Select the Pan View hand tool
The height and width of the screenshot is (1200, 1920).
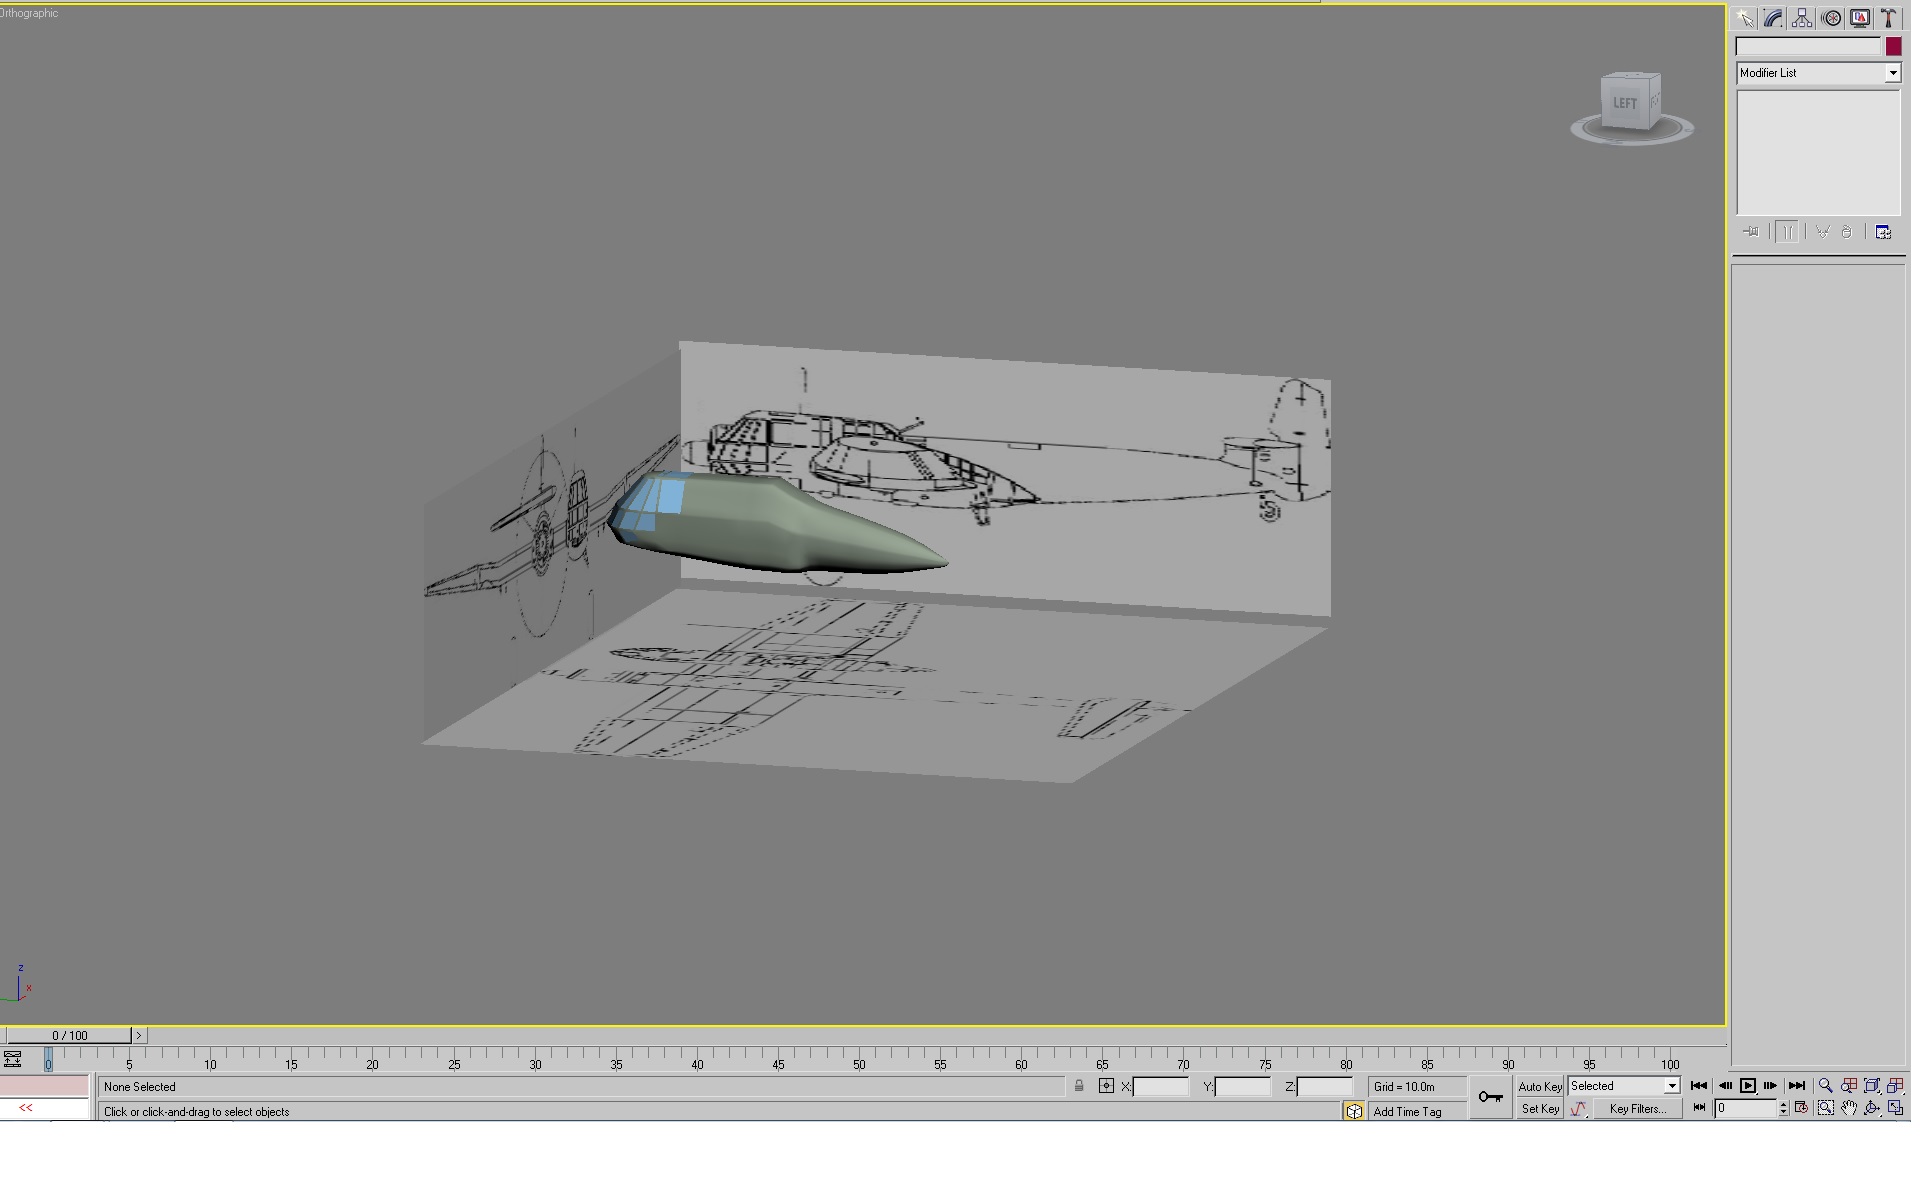click(1849, 1108)
